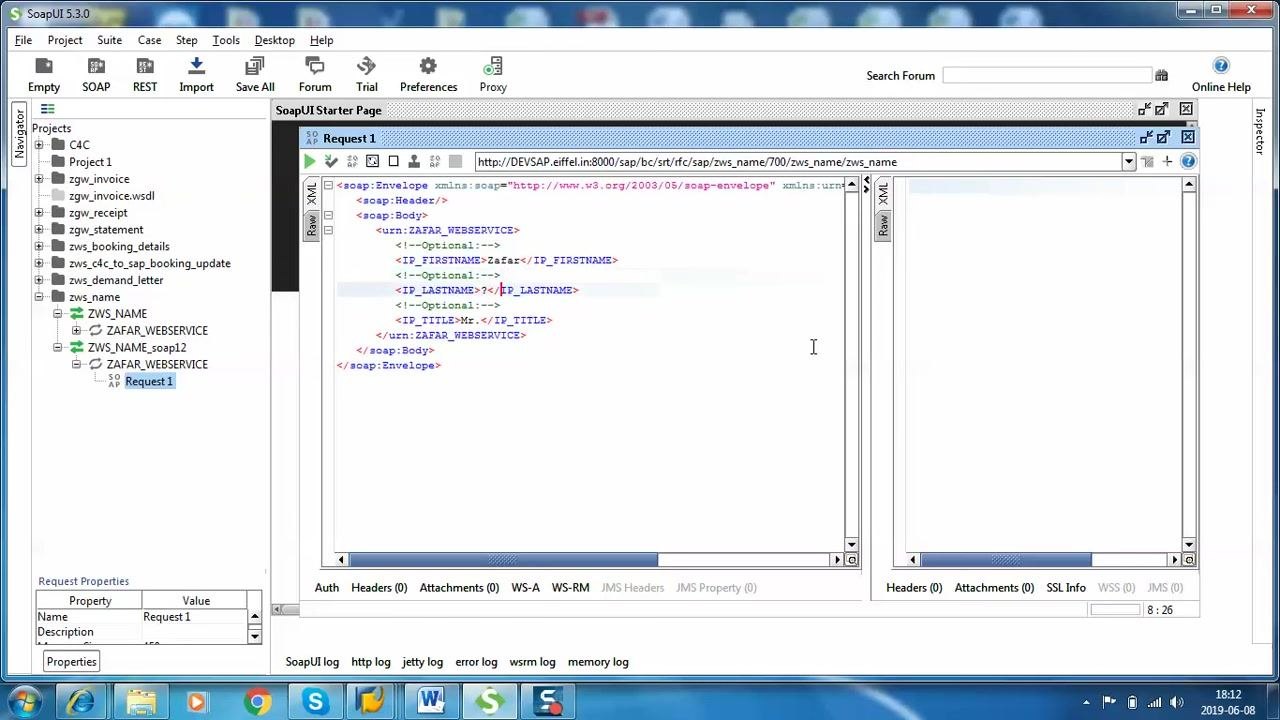Screen dimensions: 1280x720
Task: Click the Import toolbar button
Action: pos(196,75)
